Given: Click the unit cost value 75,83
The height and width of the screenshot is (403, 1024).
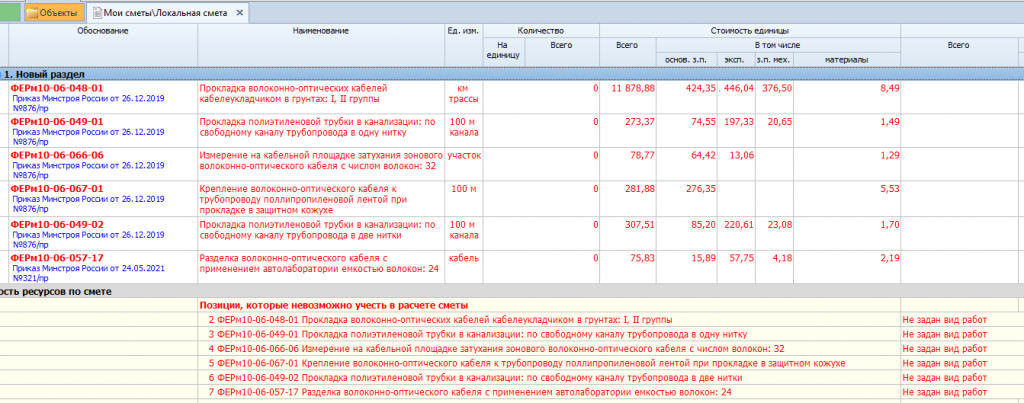Looking at the screenshot, I should pyautogui.click(x=643, y=258).
